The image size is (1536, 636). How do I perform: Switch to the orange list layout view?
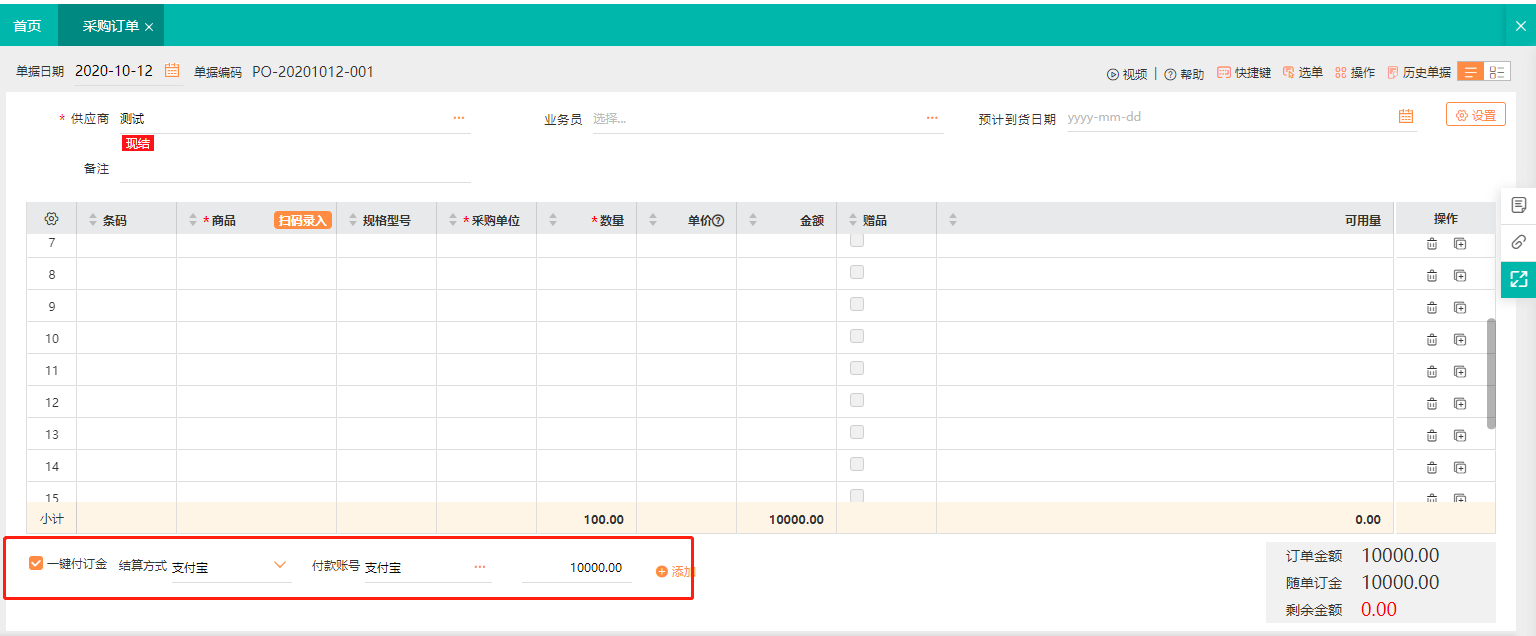1471,72
